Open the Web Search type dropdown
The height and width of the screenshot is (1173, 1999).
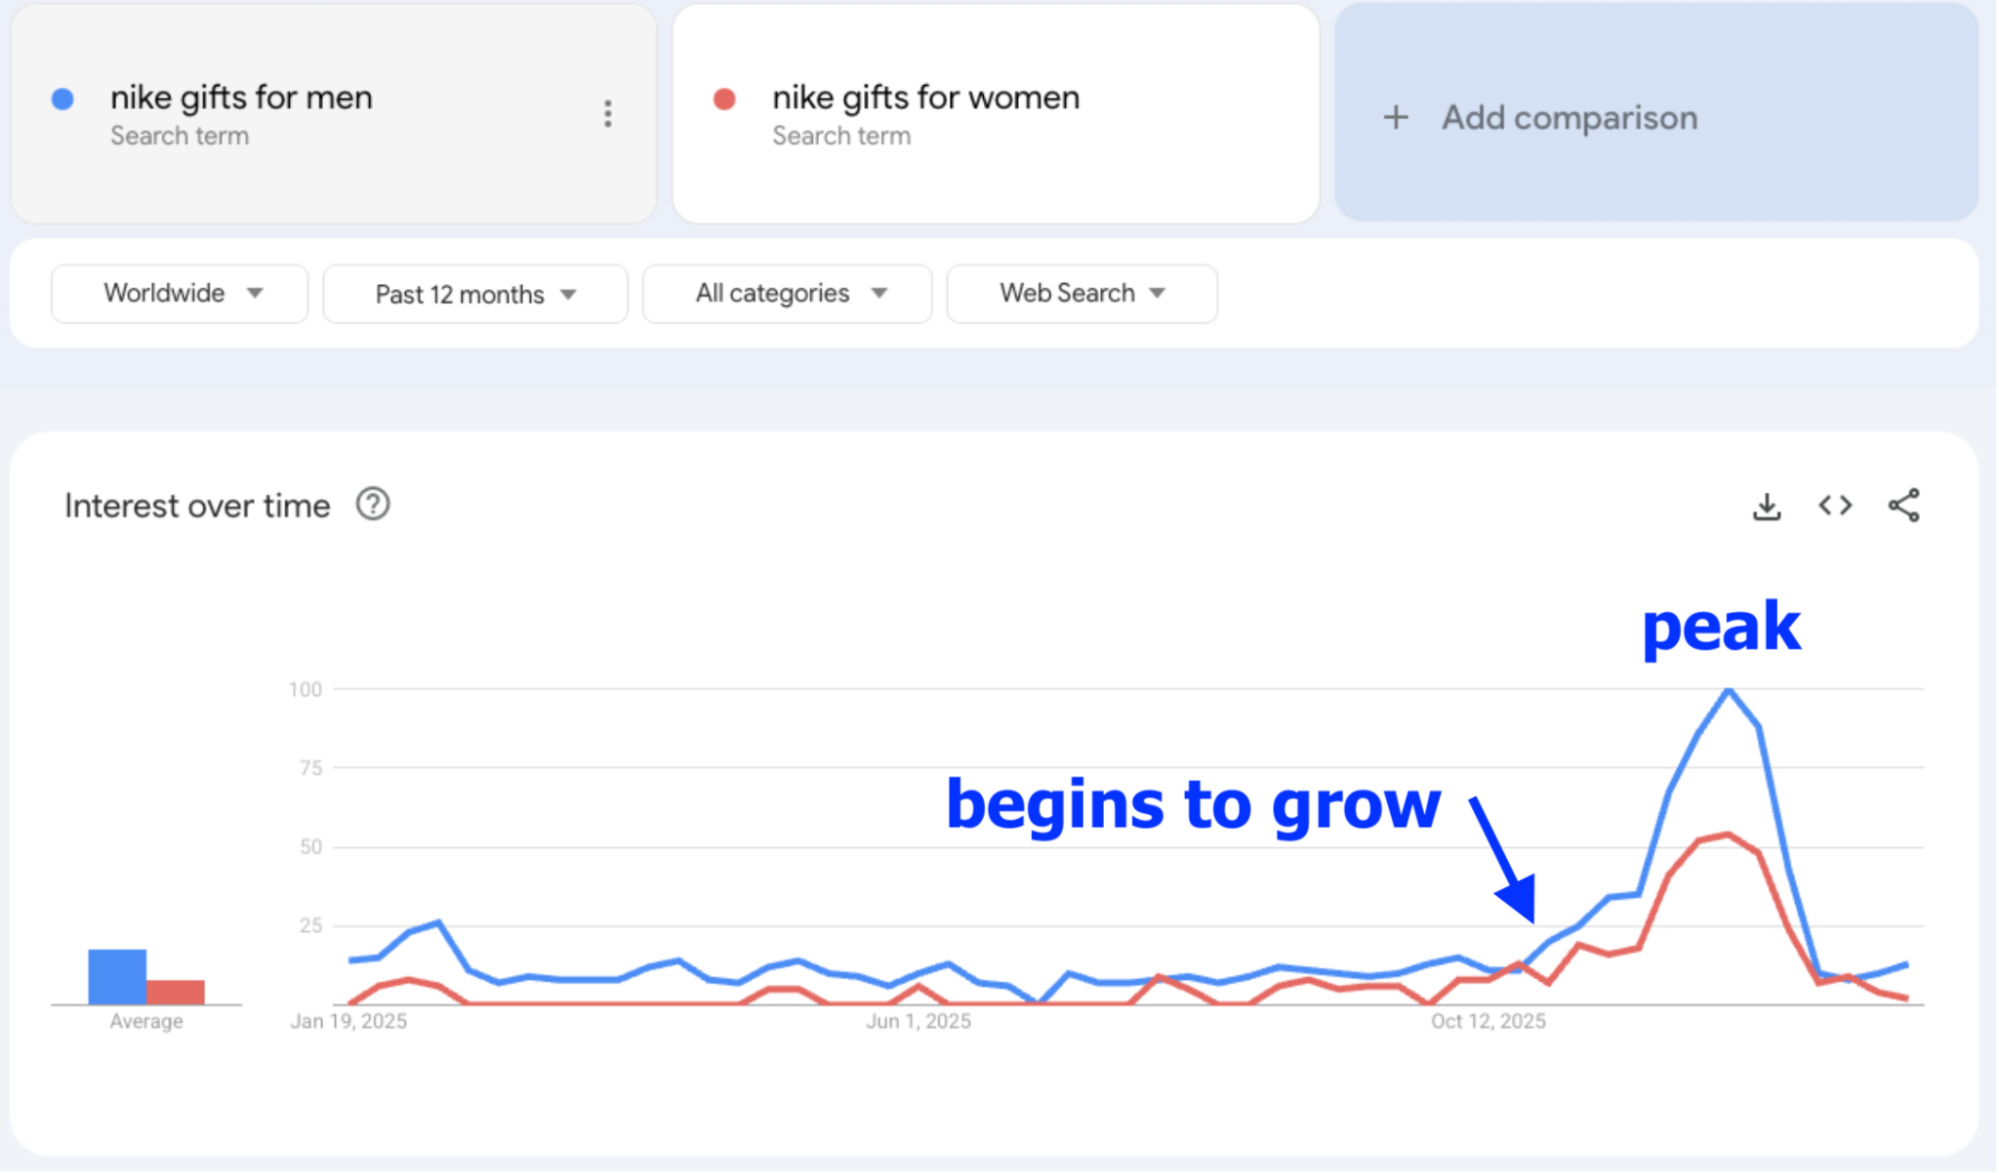1081,293
